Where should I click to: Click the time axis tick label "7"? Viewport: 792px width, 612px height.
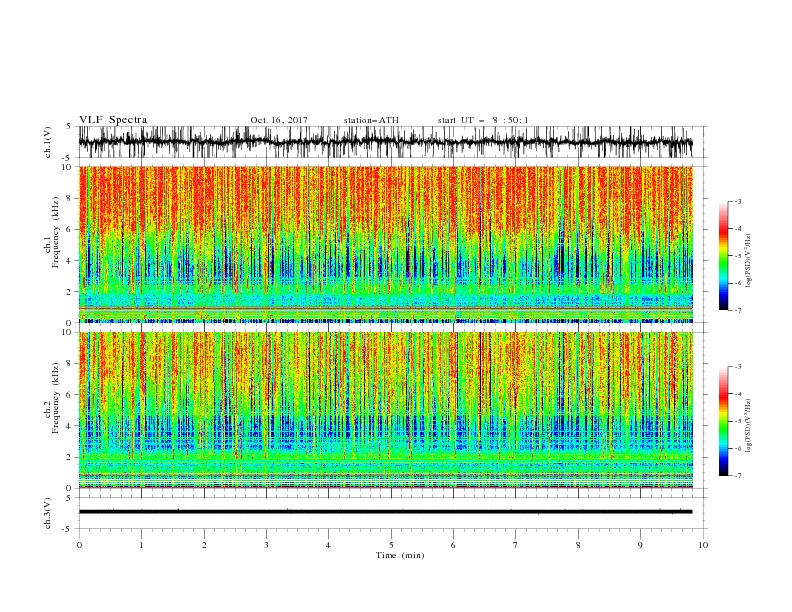coord(516,545)
